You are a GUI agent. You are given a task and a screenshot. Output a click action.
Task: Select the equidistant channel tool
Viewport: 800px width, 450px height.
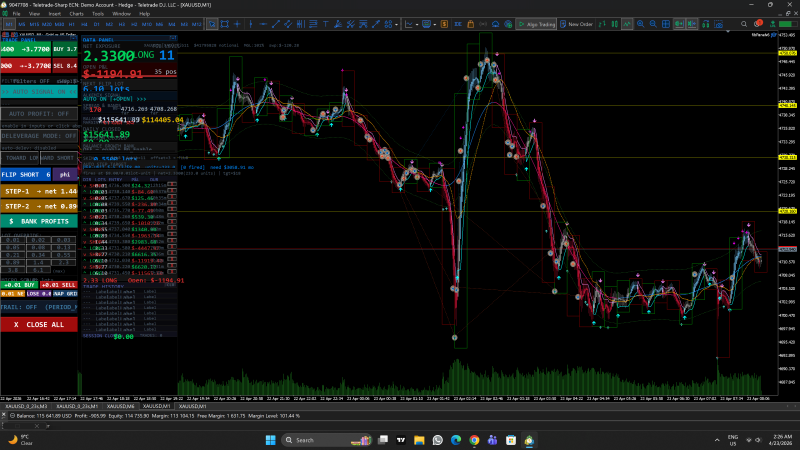point(288,24)
